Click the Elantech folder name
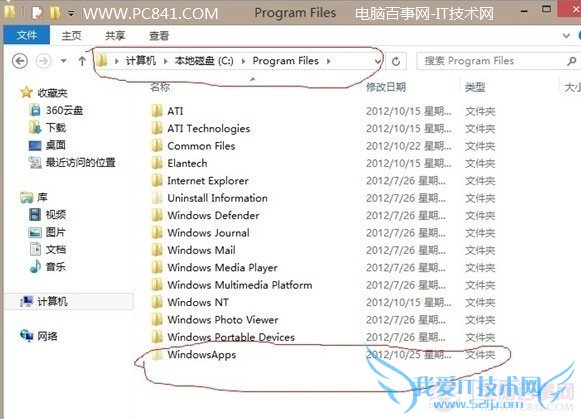 point(187,163)
